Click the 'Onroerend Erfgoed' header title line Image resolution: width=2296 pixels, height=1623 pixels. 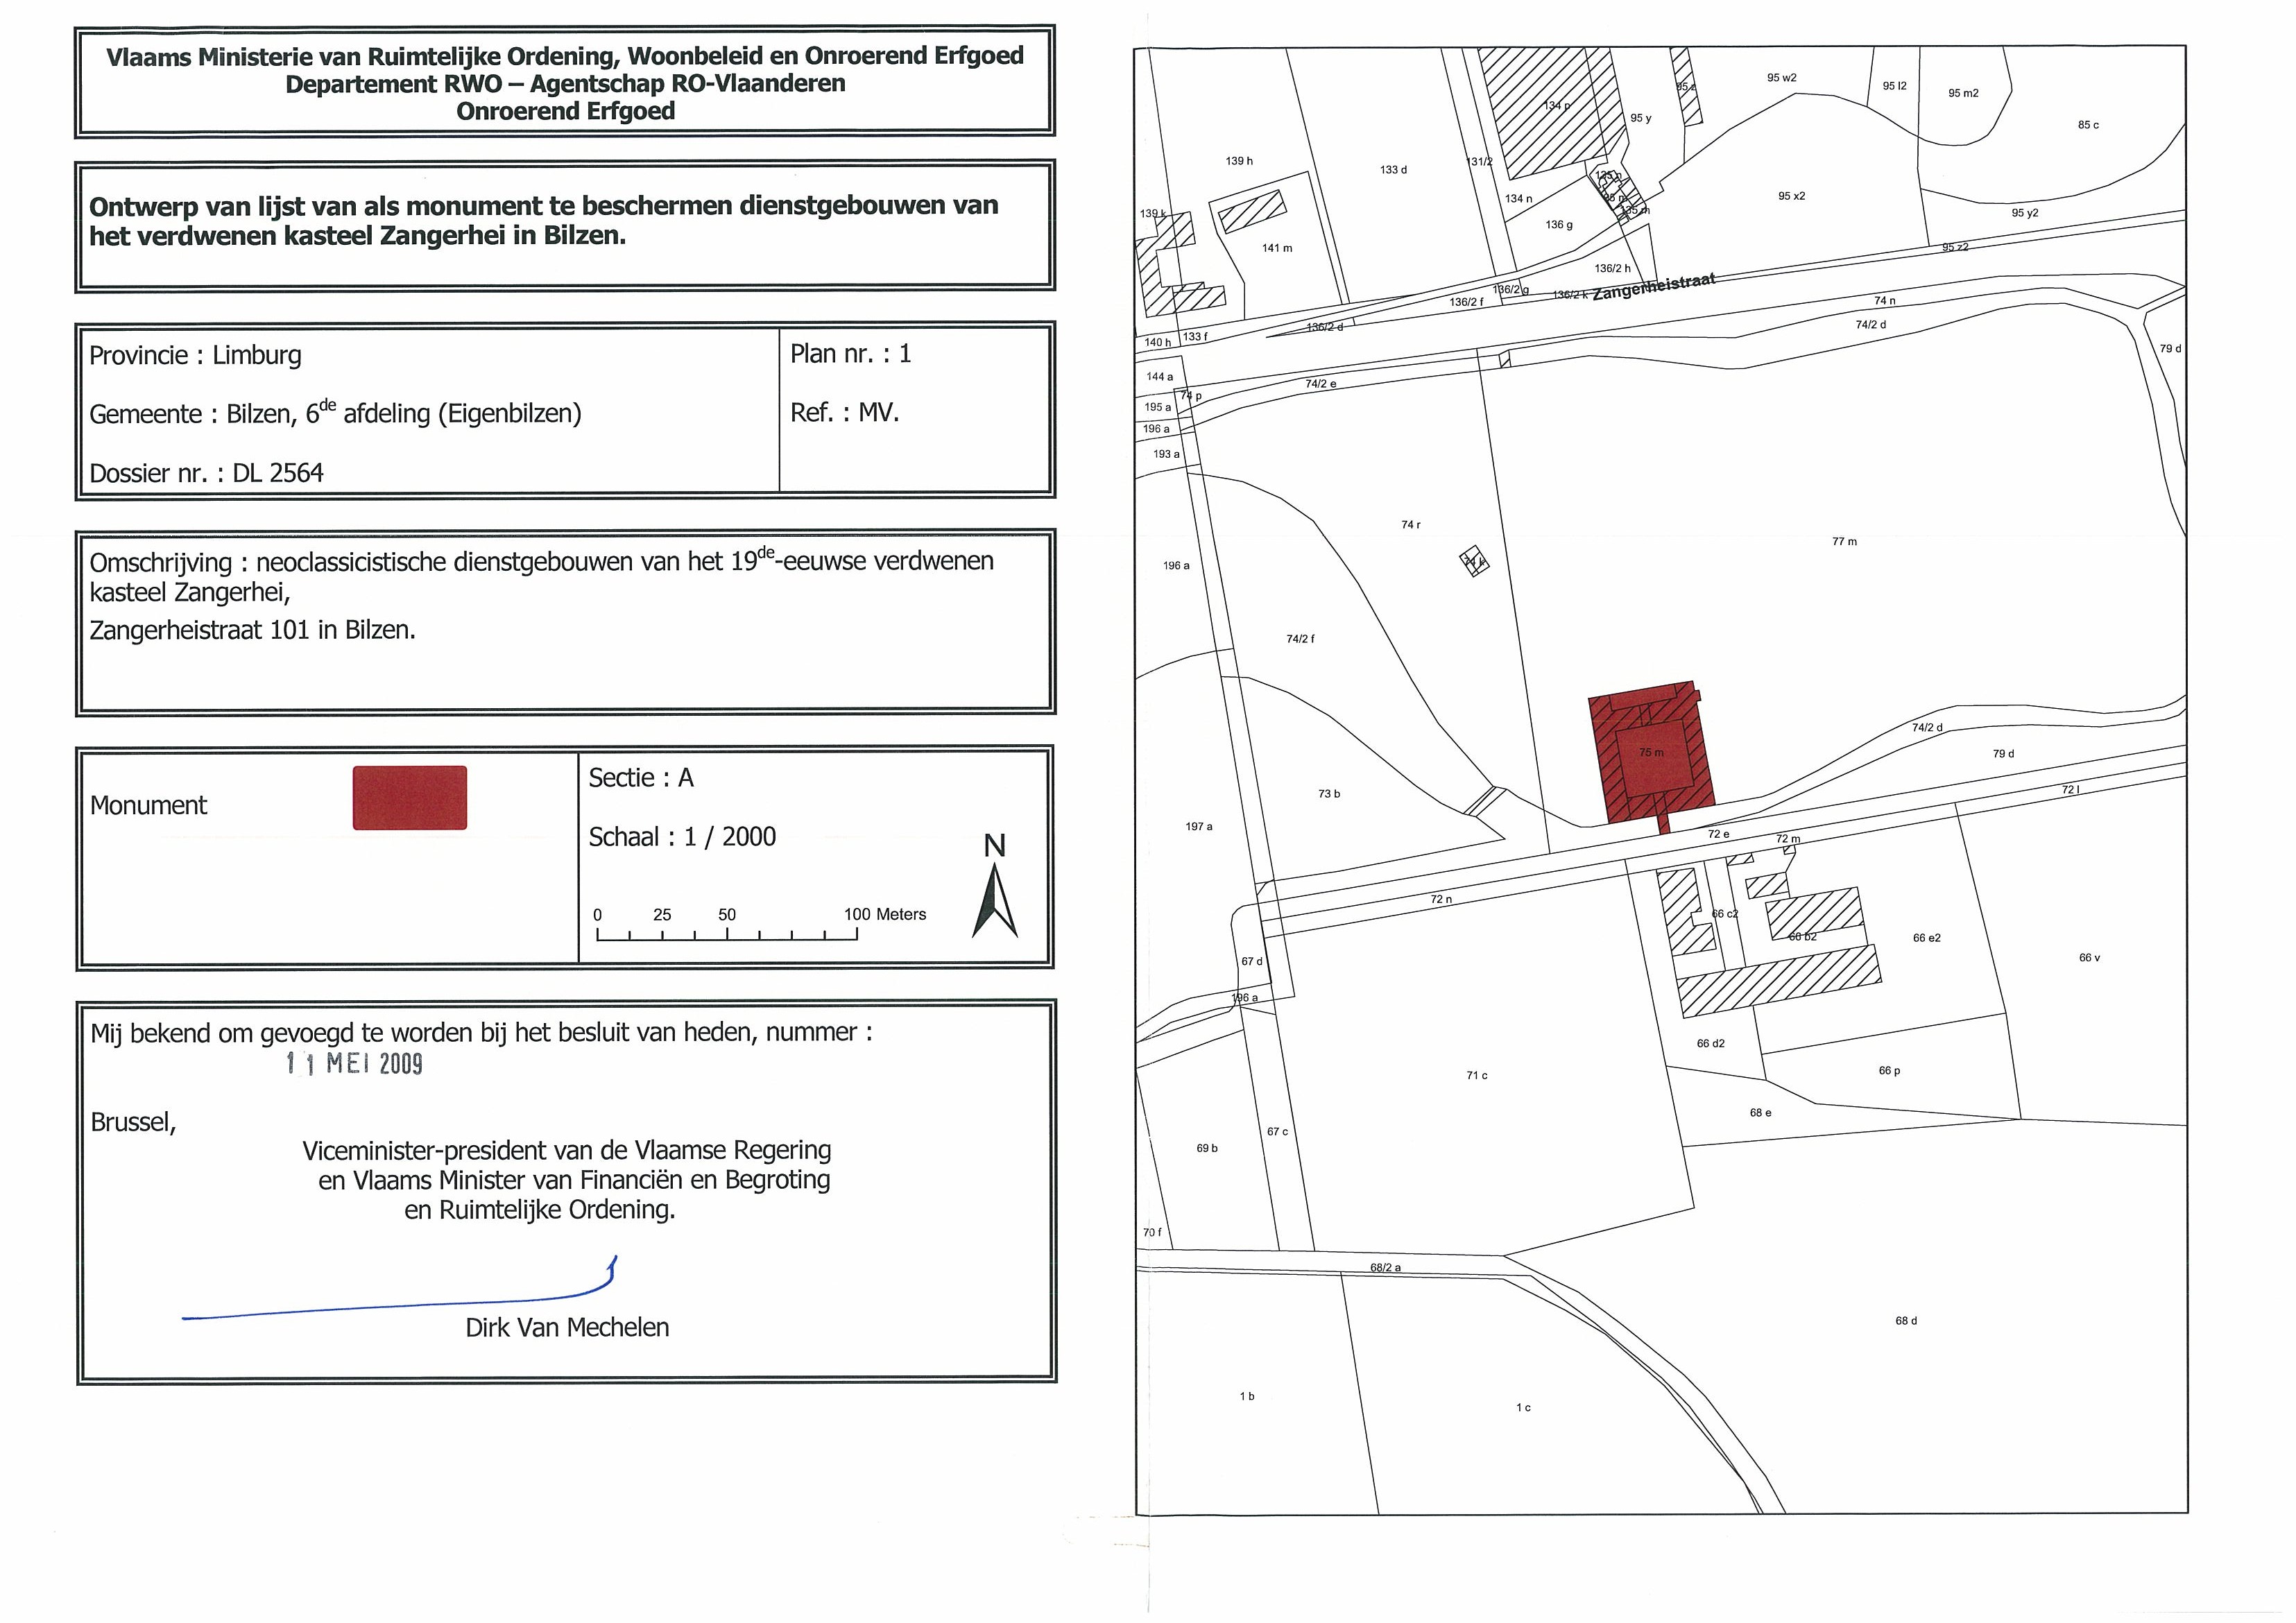point(565,111)
